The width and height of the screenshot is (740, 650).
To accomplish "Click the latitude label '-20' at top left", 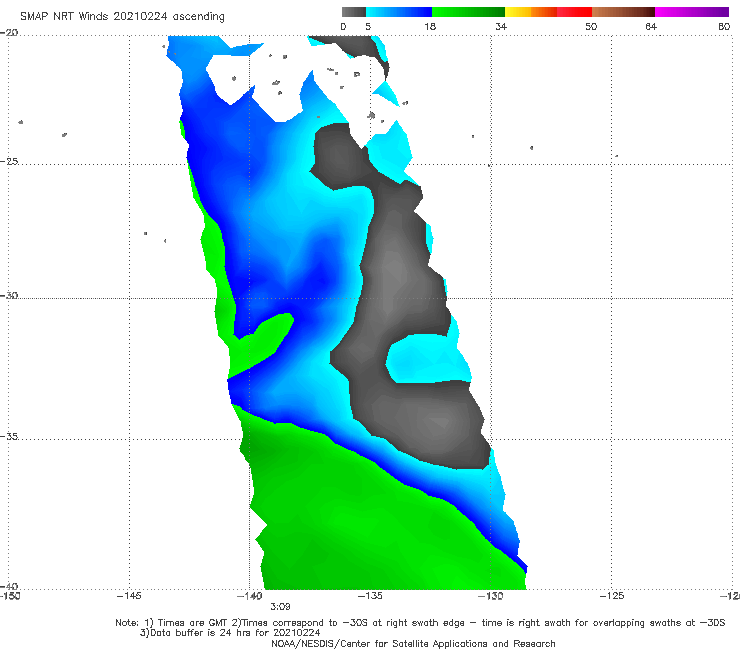I will coord(9,33).
